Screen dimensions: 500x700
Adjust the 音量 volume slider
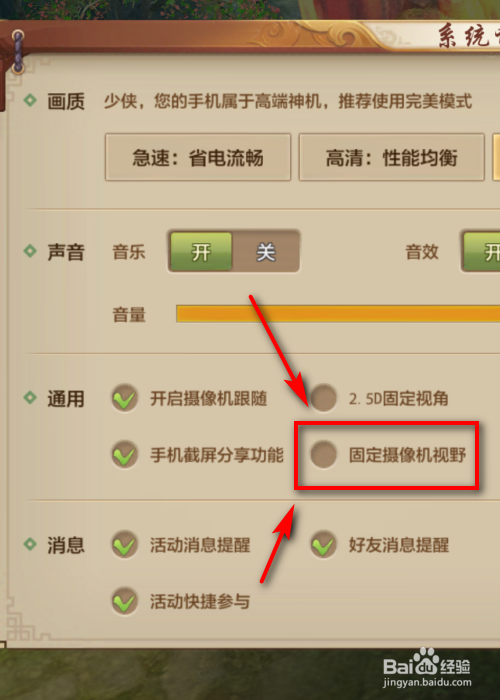(338, 313)
